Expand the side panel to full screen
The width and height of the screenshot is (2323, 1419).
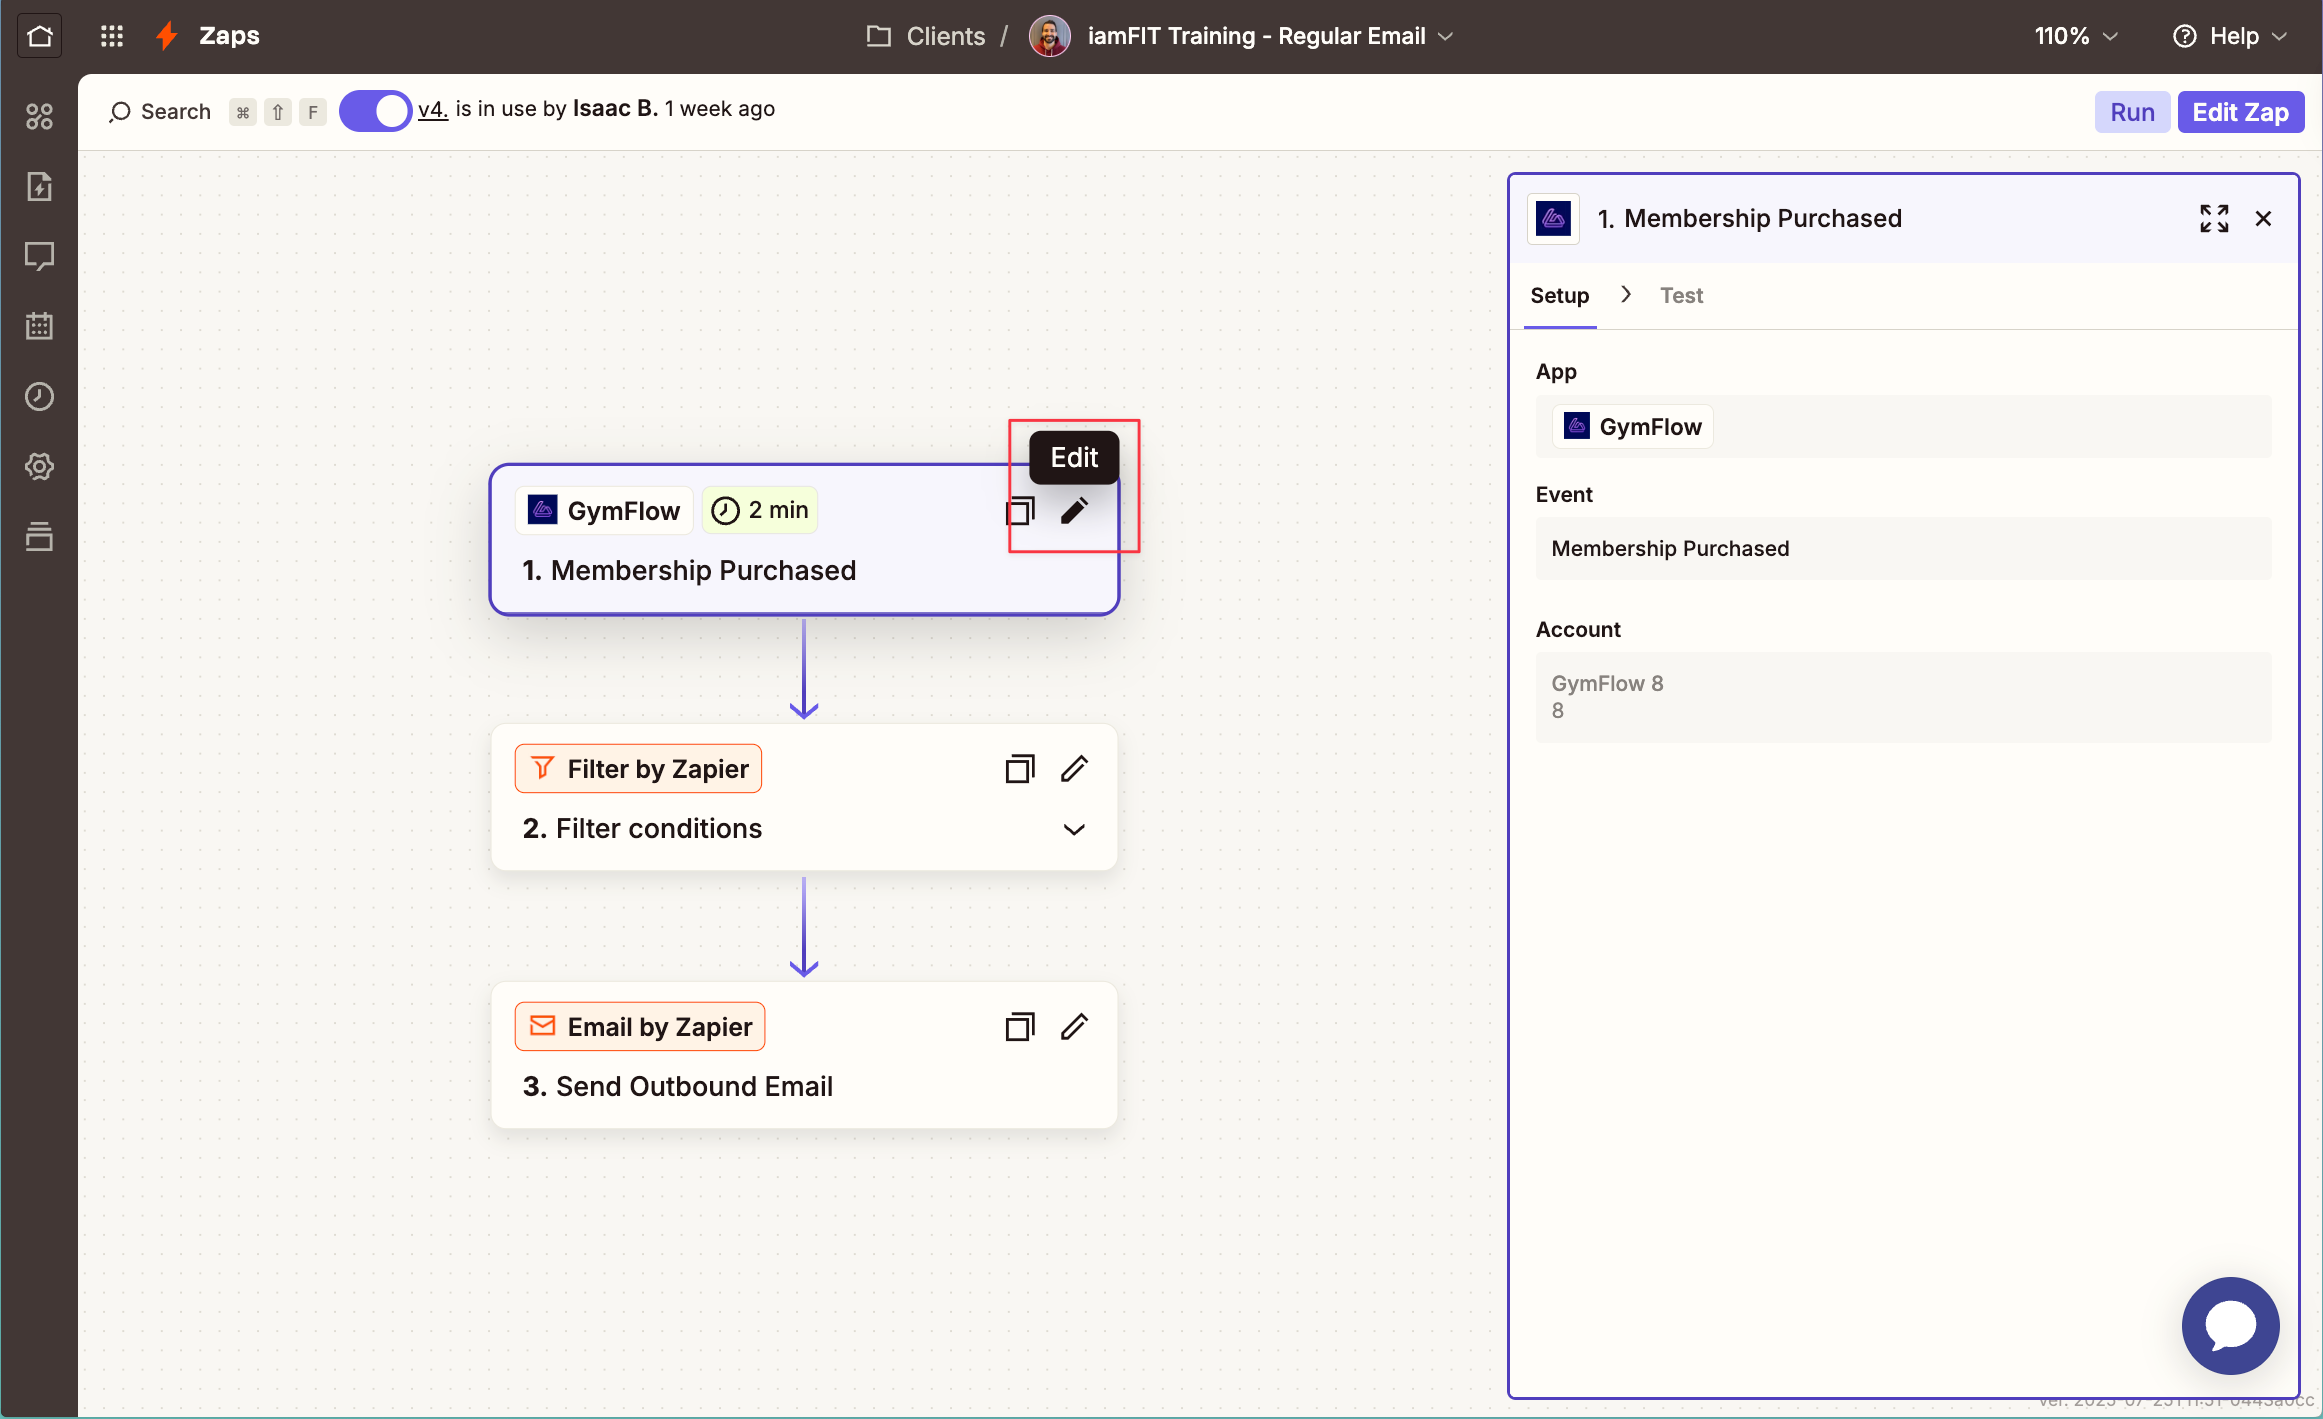[x=2214, y=218]
